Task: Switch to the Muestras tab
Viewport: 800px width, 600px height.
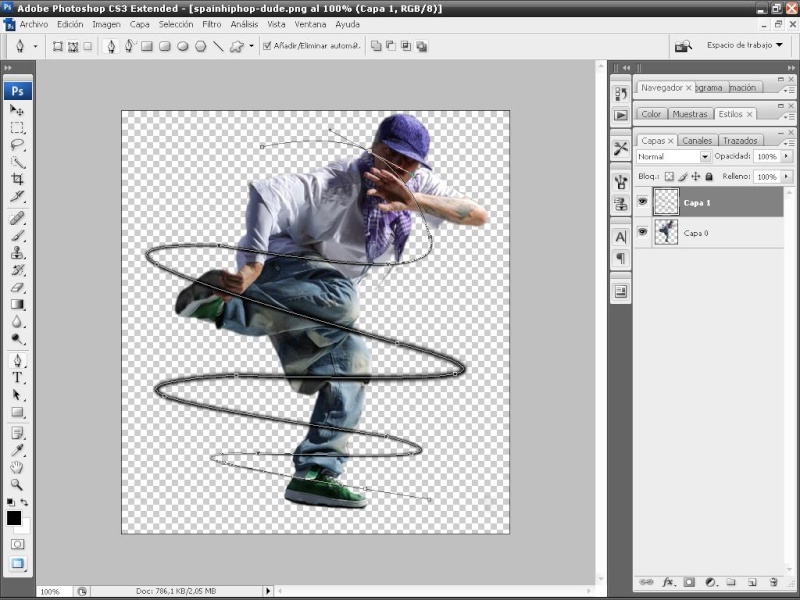Action: pyautogui.click(x=689, y=114)
